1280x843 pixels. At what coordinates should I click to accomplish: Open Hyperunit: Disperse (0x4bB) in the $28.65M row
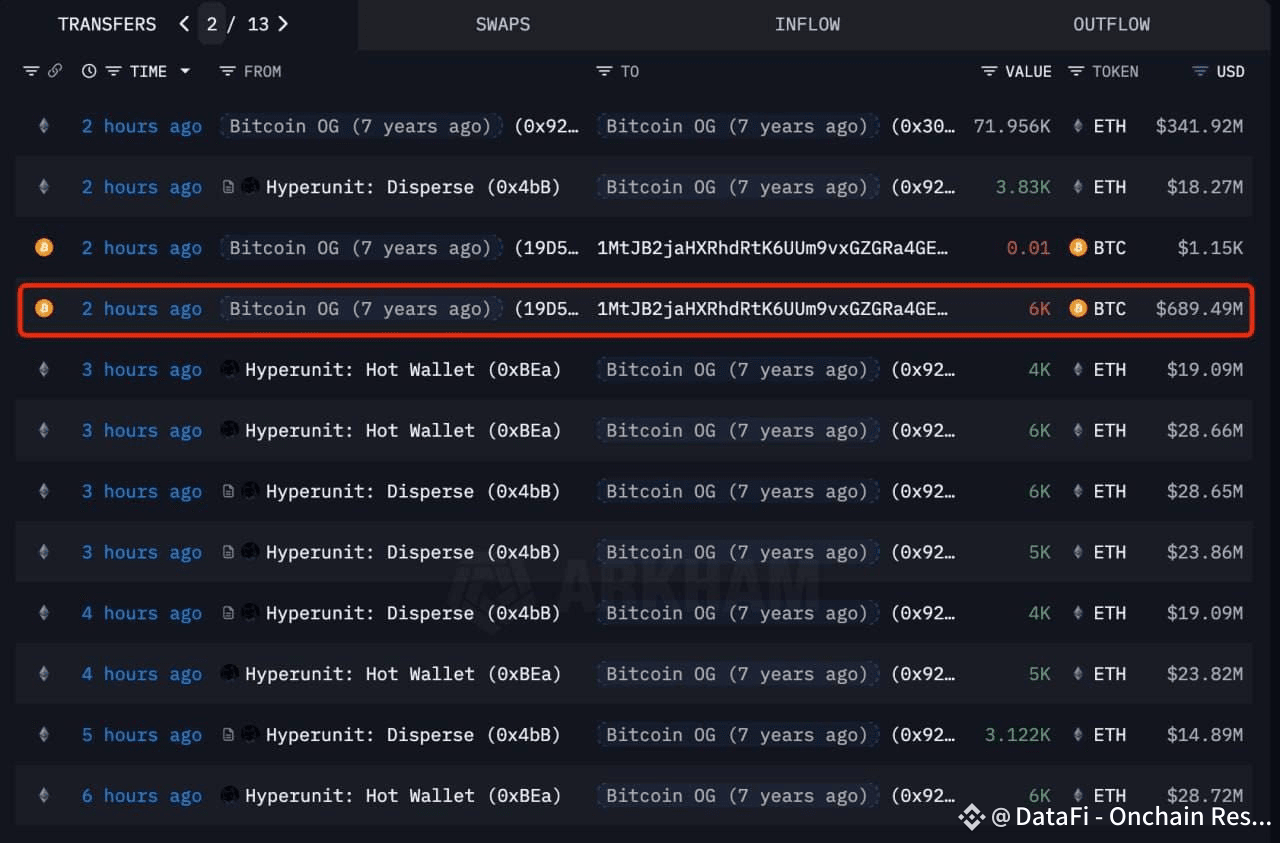[413, 491]
